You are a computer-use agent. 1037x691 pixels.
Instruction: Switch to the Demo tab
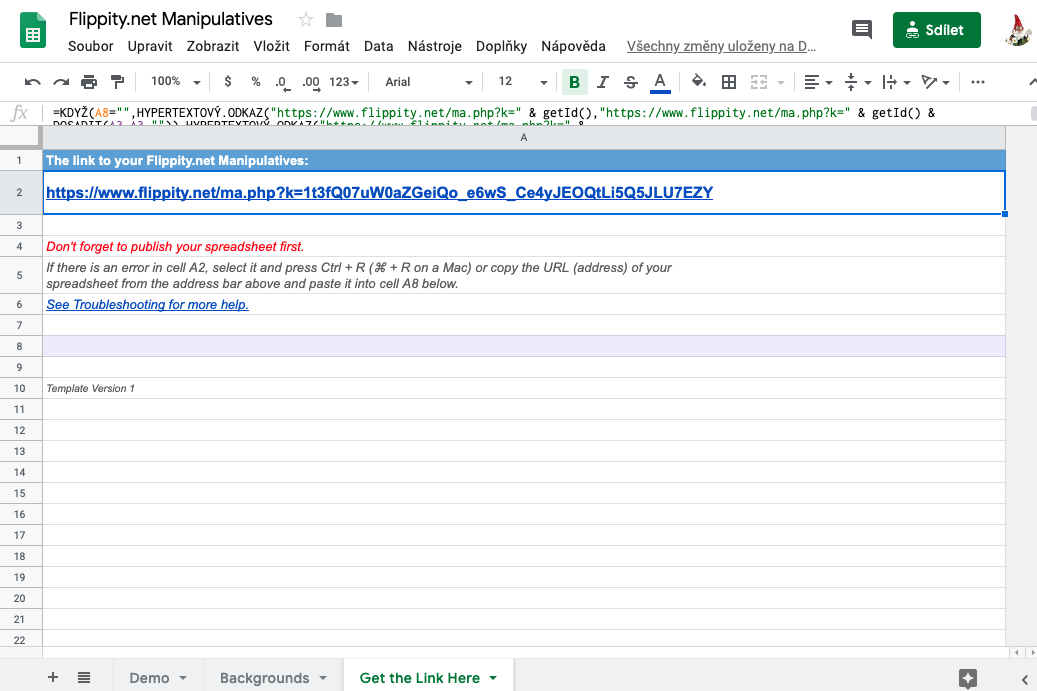[149, 678]
